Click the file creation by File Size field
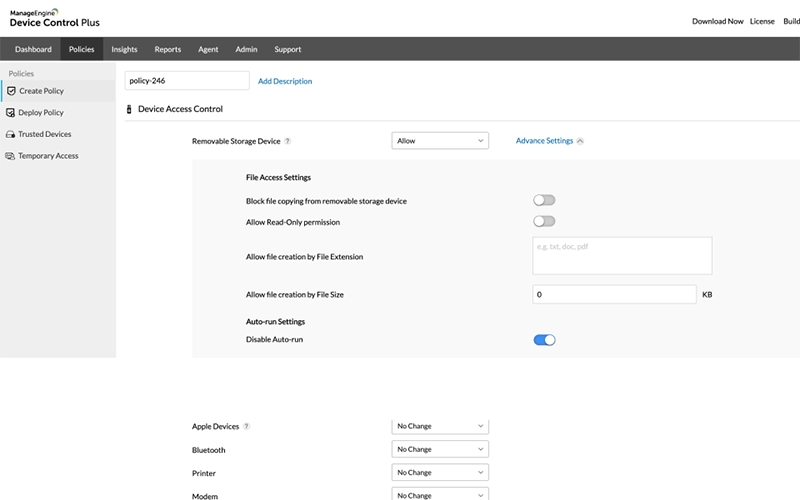This screenshot has width=800, height=500. point(614,294)
